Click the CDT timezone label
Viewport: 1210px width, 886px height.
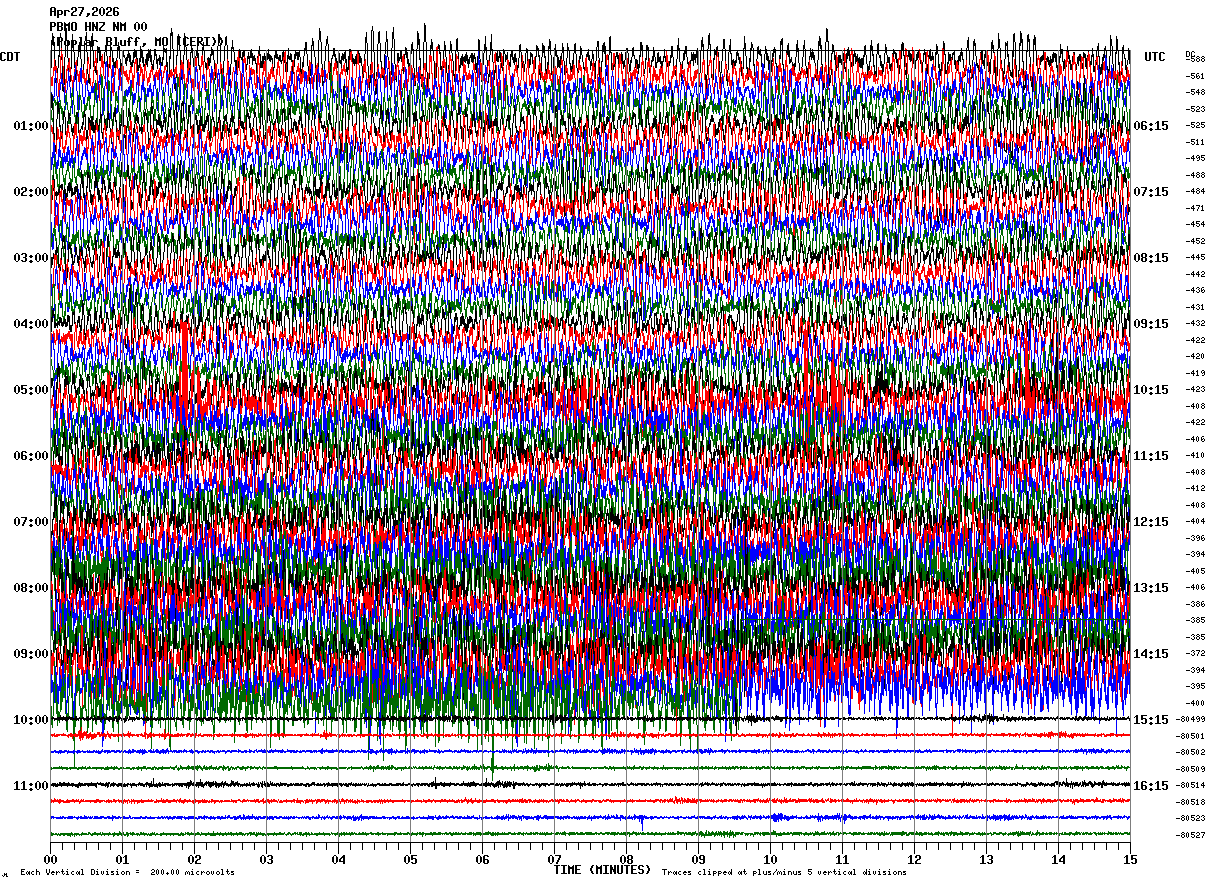click(x=10, y=57)
